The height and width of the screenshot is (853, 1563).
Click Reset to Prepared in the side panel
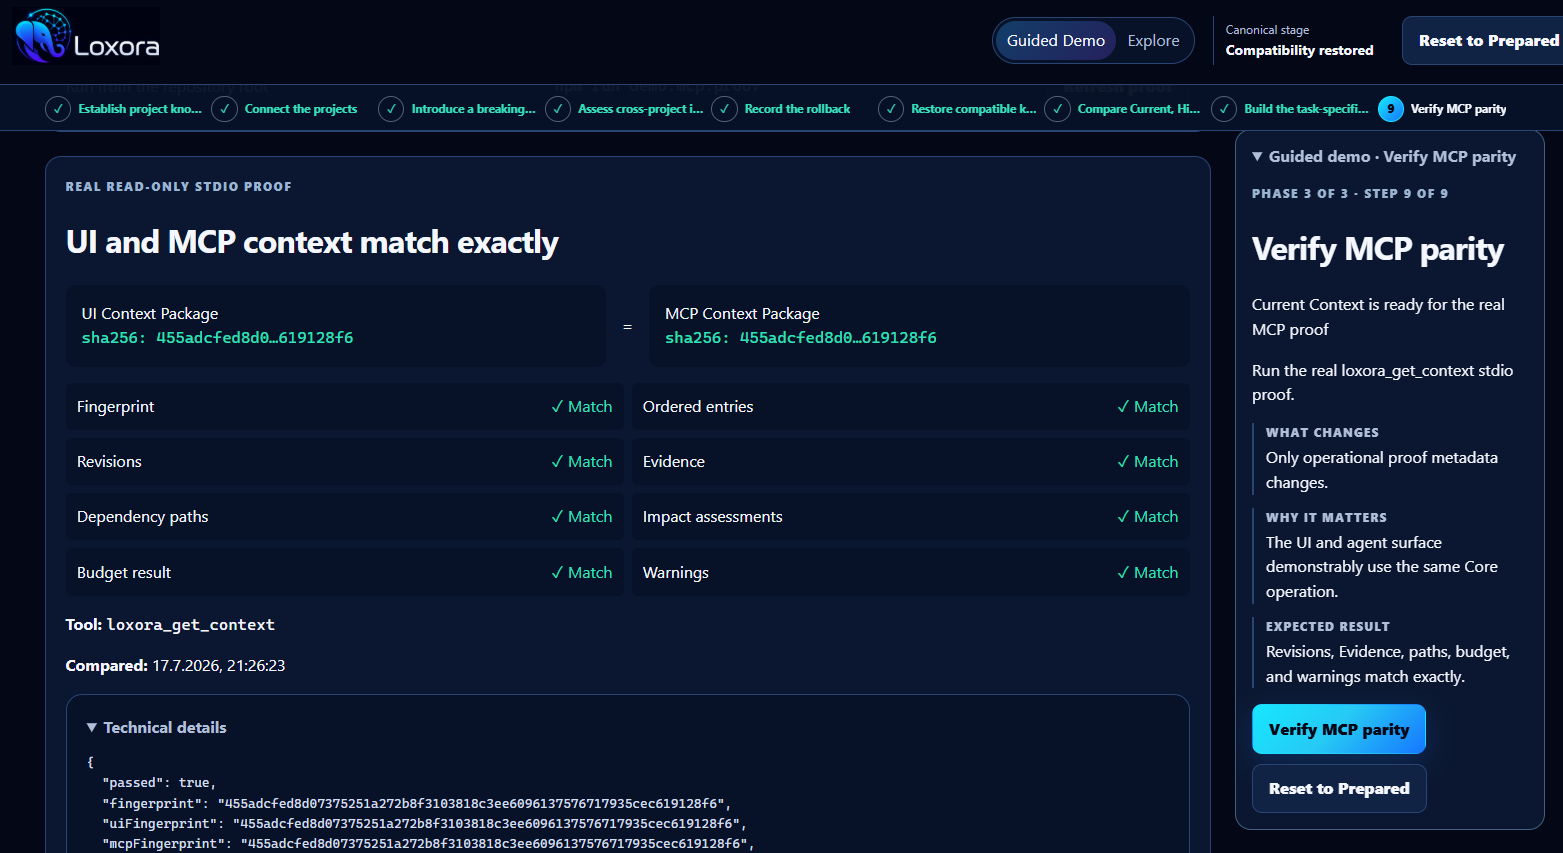pyautogui.click(x=1339, y=788)
